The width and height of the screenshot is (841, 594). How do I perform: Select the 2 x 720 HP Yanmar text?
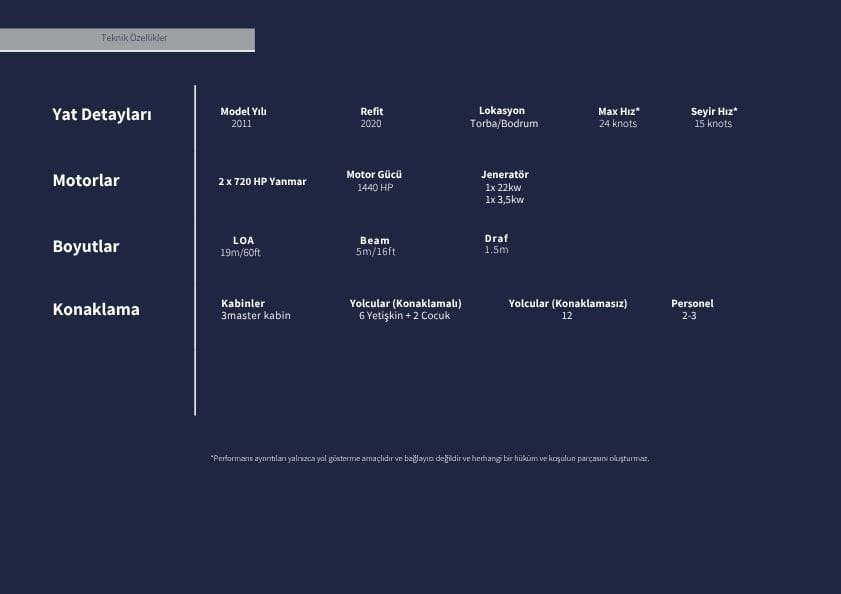(262, 181)
